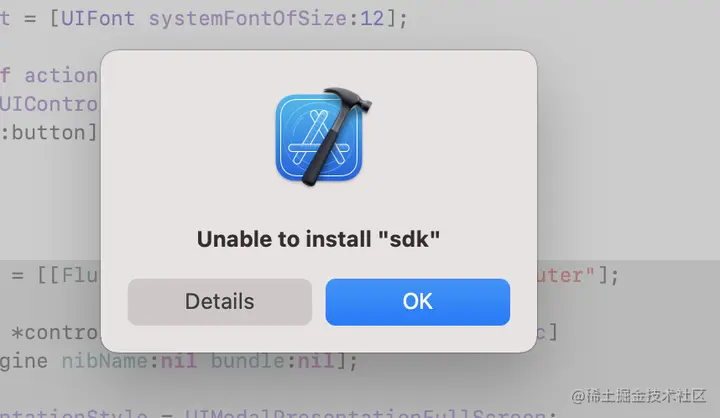The image size is (720, 418).
Task: Click the 'ntationStyle' property text
Action: point(73,412)
